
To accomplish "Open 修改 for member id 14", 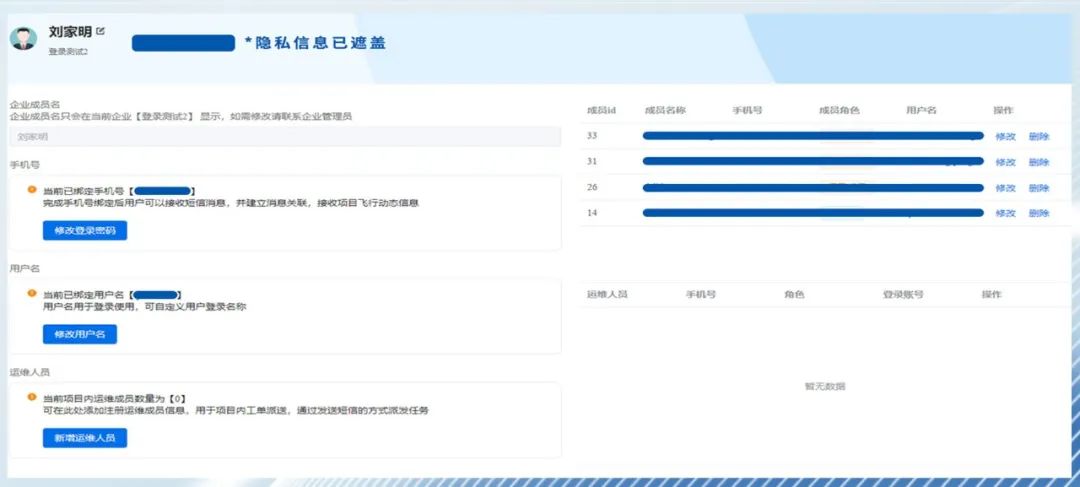I will tap(1005, 213).
